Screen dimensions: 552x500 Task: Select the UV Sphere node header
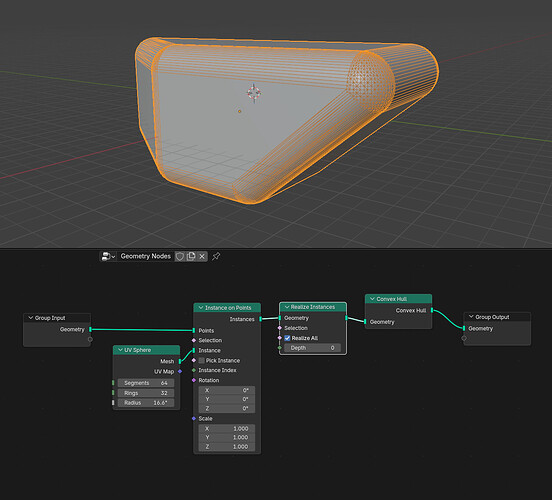146,350
